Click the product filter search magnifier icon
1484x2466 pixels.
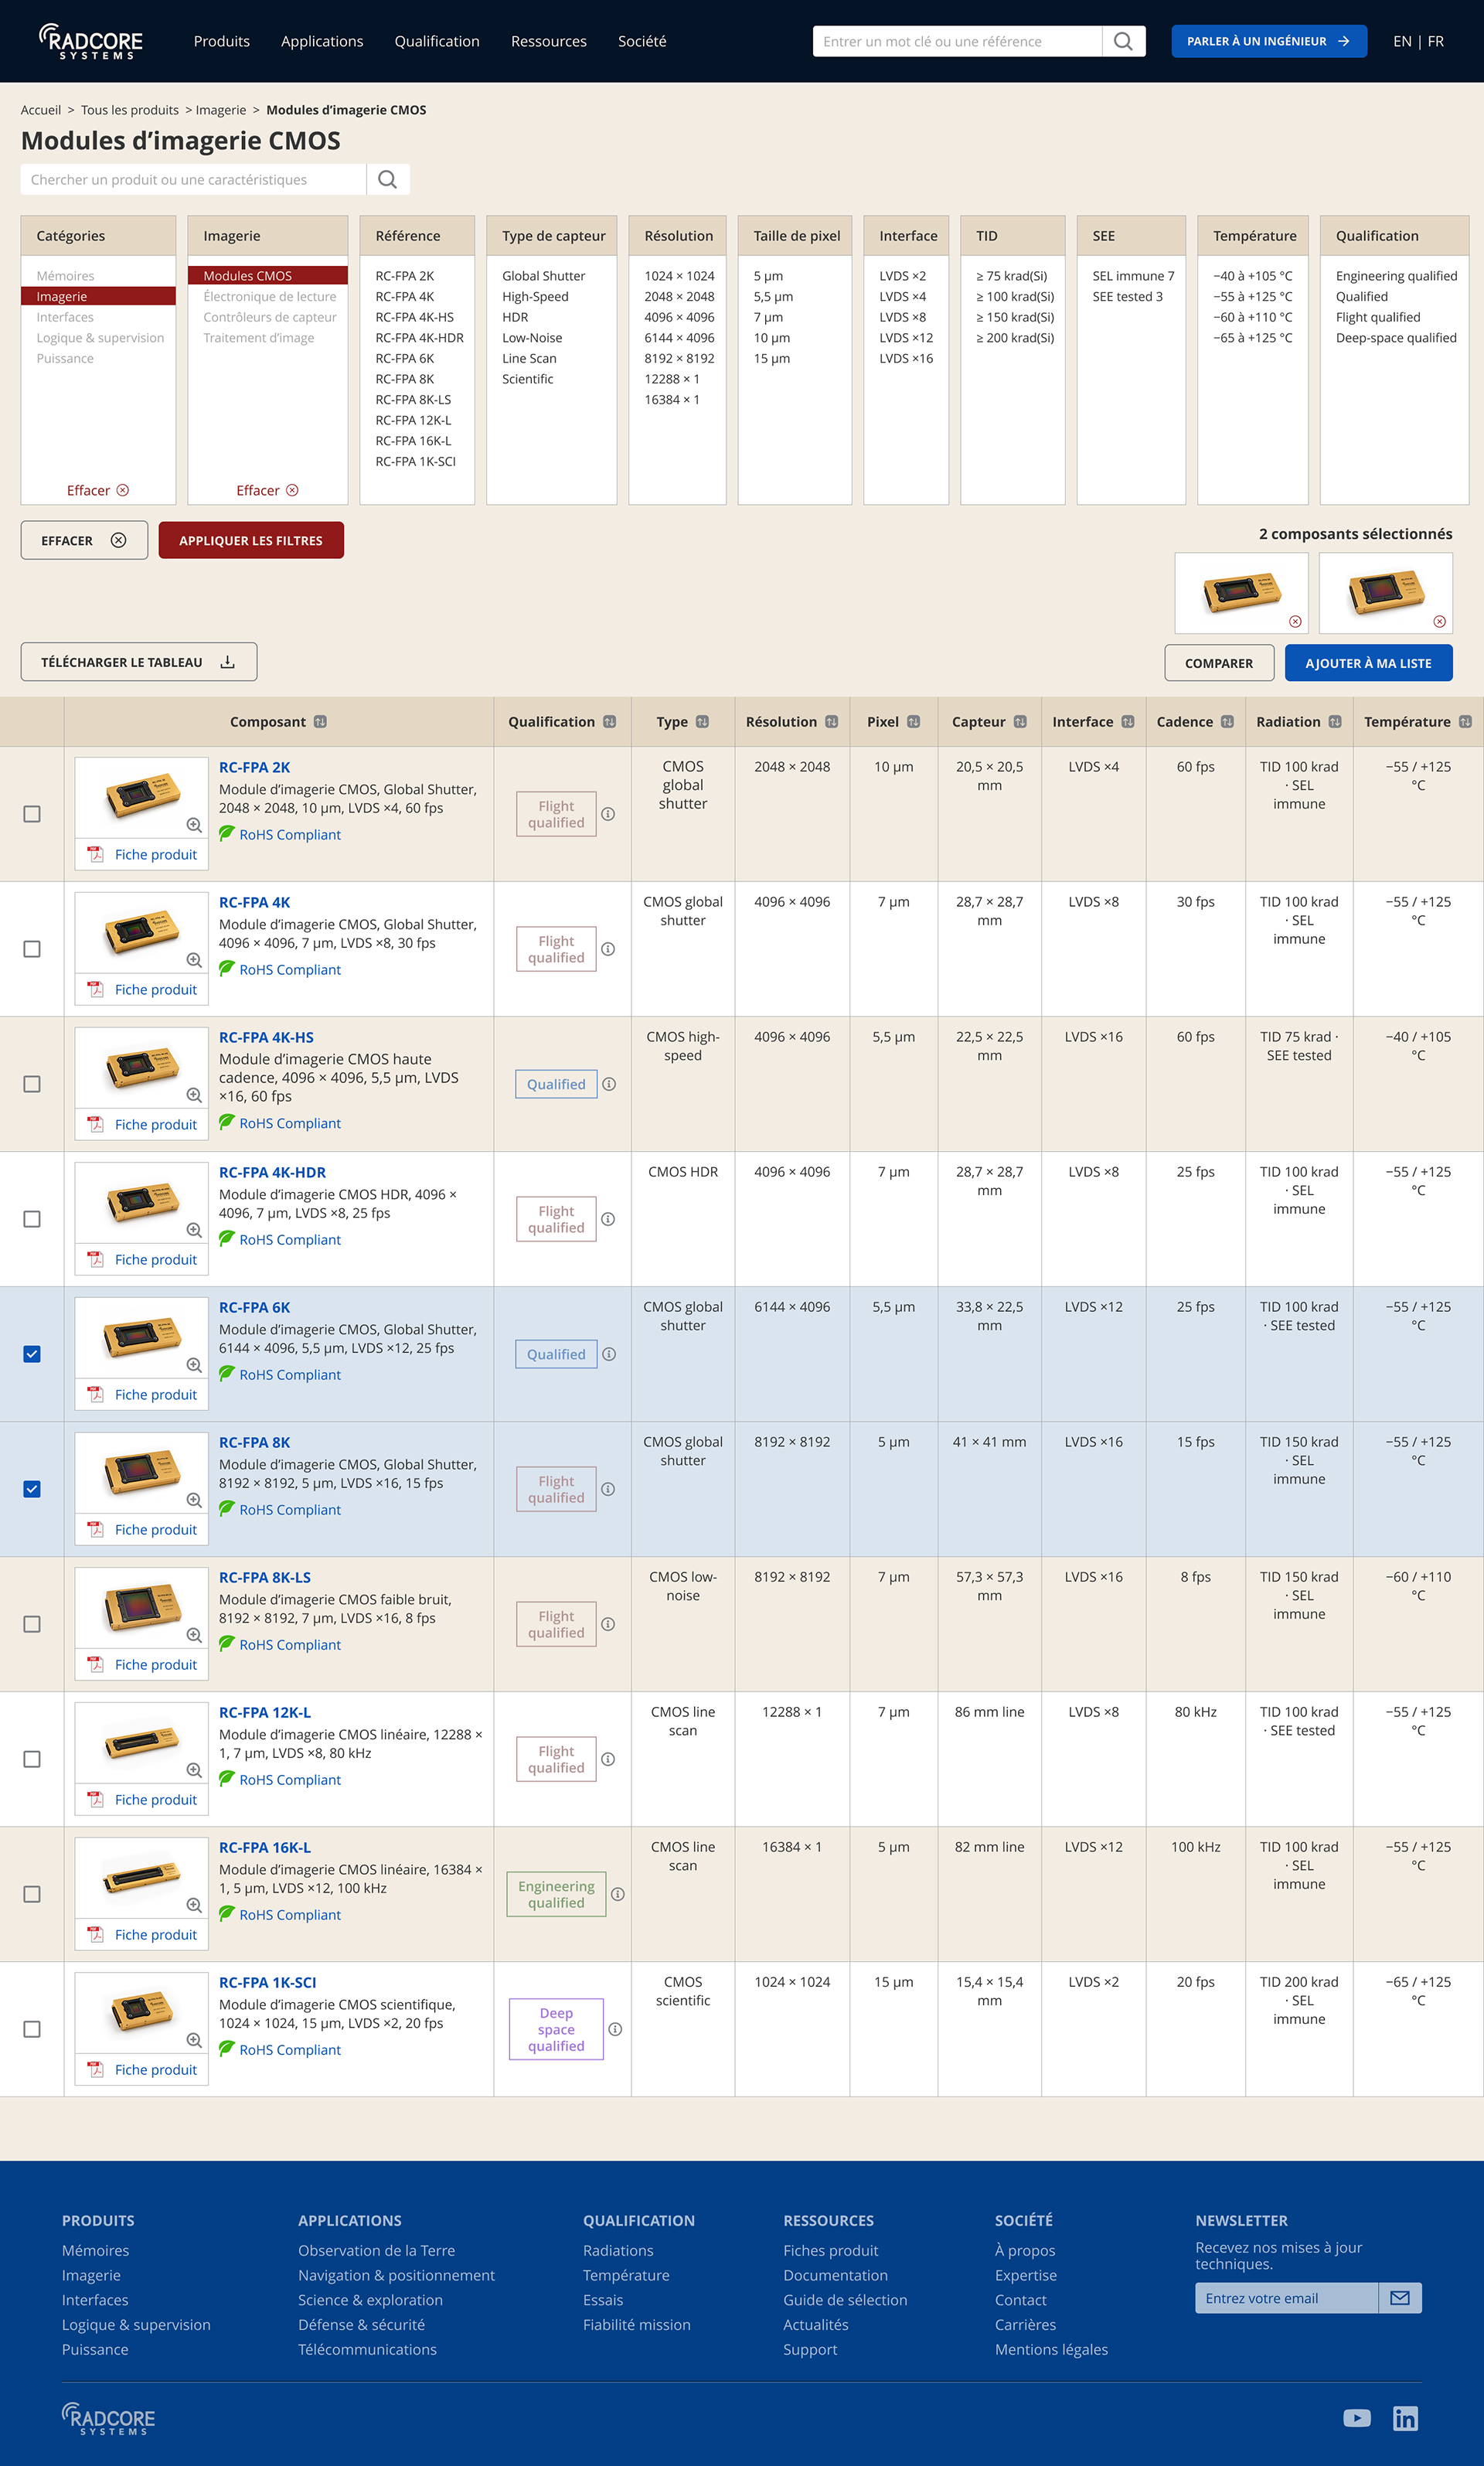(x=388, y=179)
